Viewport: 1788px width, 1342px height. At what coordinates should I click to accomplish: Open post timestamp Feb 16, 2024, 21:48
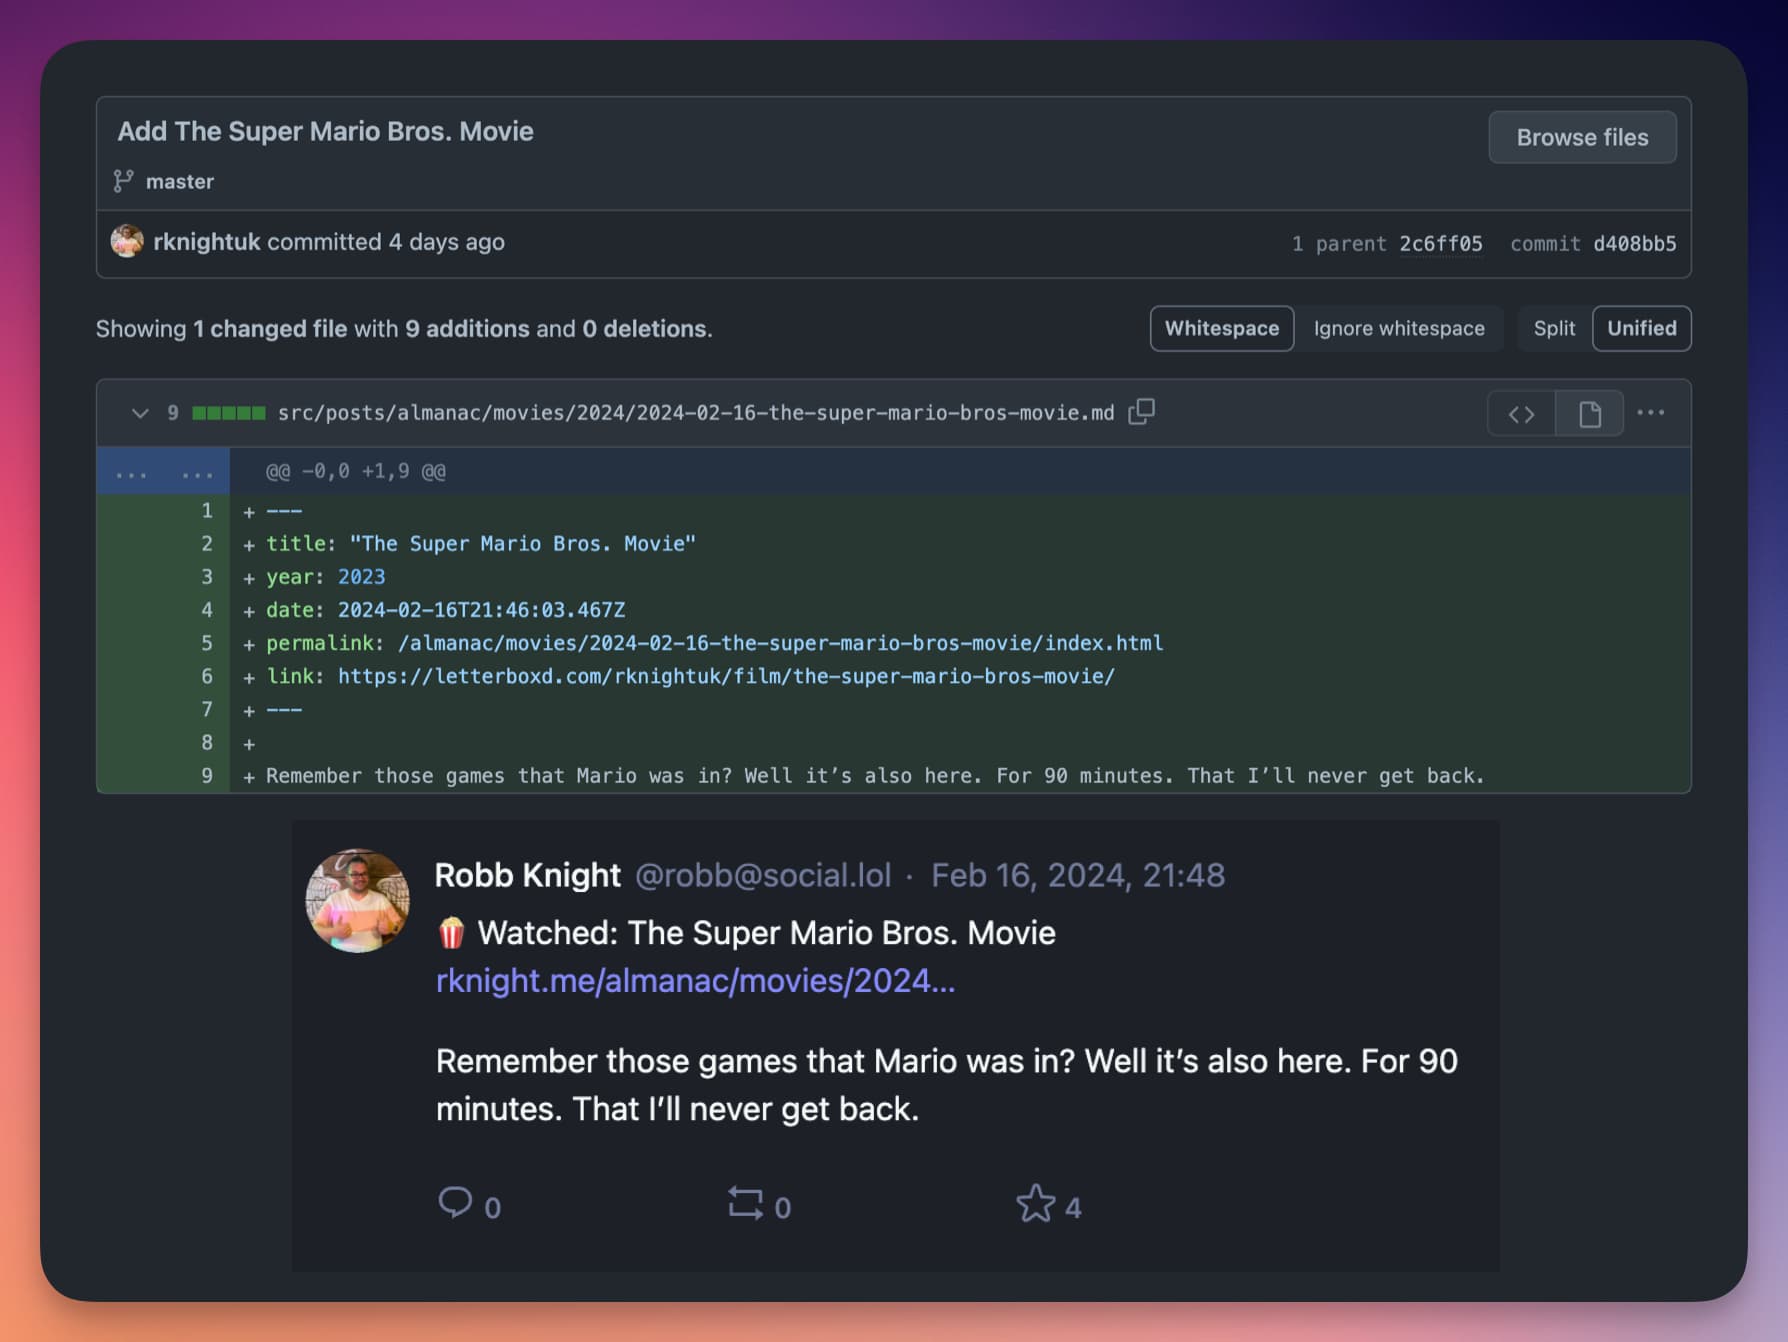1078,875
